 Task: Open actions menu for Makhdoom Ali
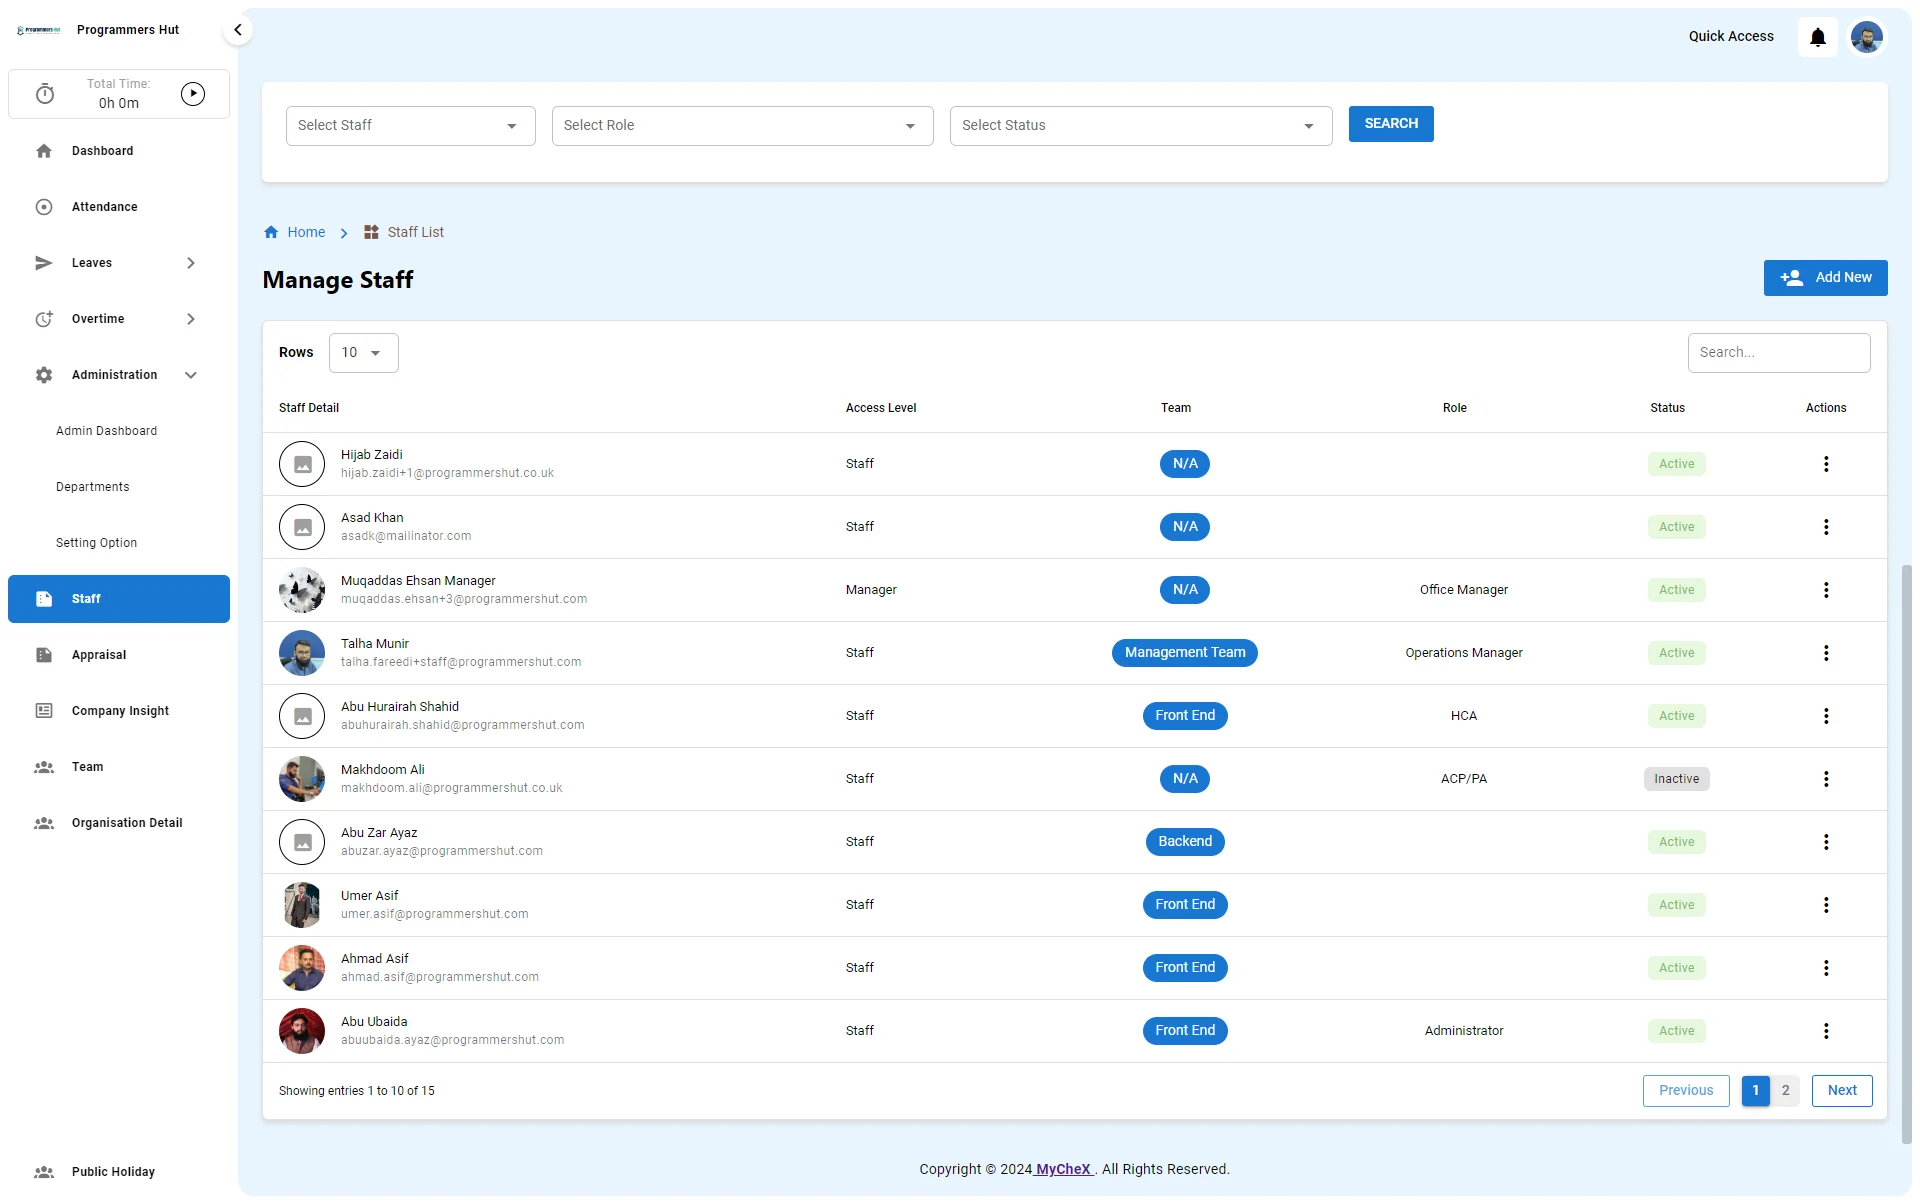pos(1825,779)
